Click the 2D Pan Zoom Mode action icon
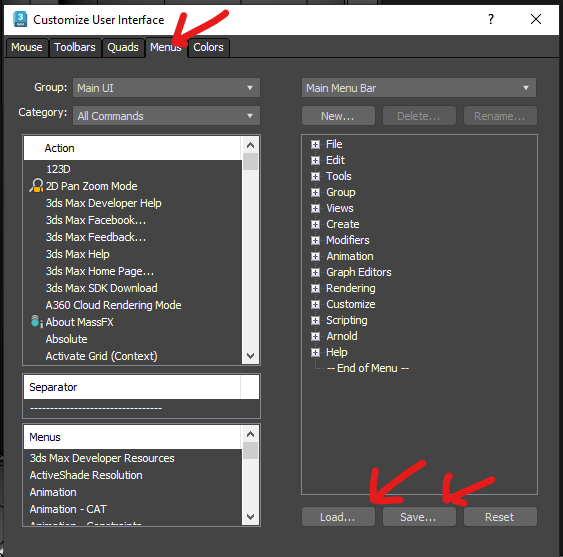 (36, 186)
